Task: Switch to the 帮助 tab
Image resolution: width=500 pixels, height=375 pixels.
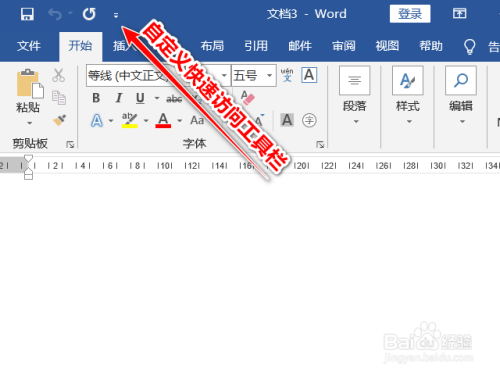Action: (x=431, y=46)
